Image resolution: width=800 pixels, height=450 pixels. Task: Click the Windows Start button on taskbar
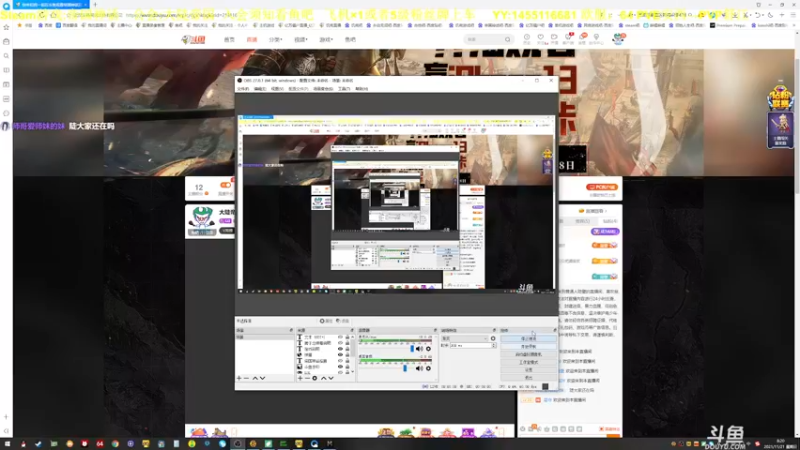7,444
